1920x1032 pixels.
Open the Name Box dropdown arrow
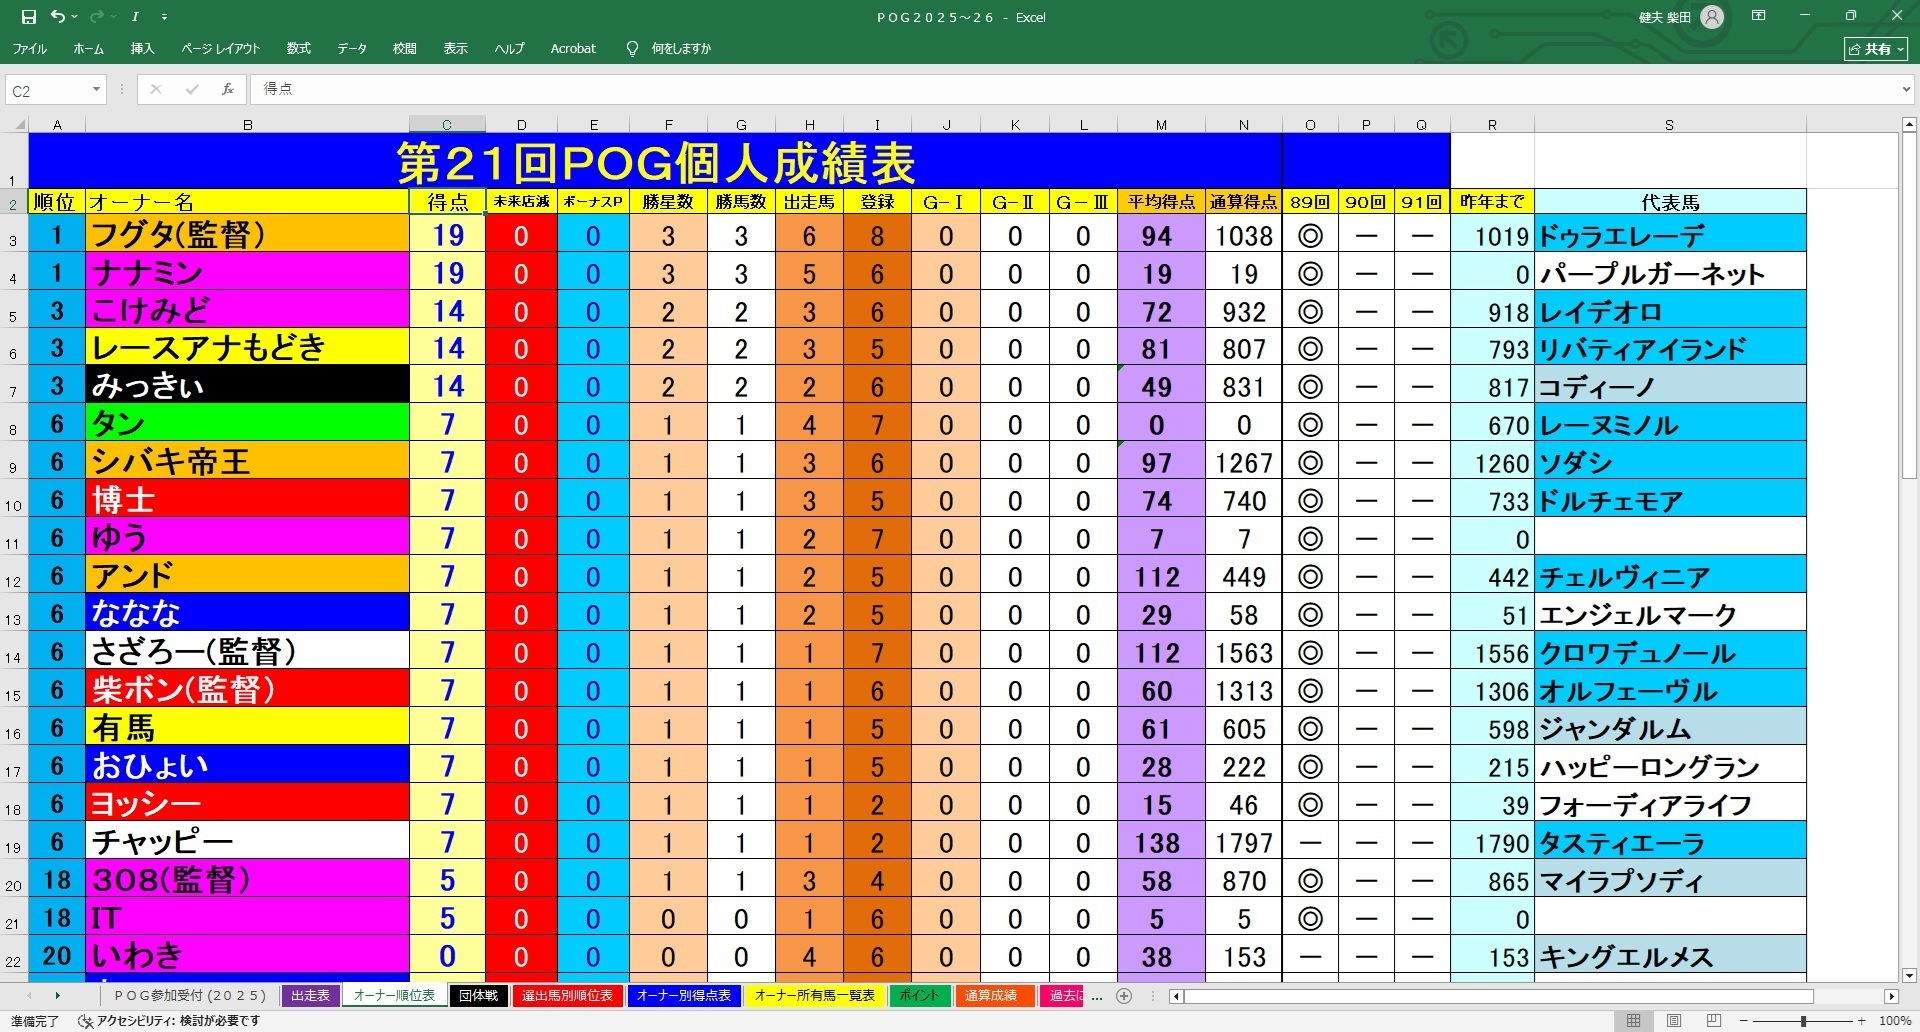[x=96, y=90]
